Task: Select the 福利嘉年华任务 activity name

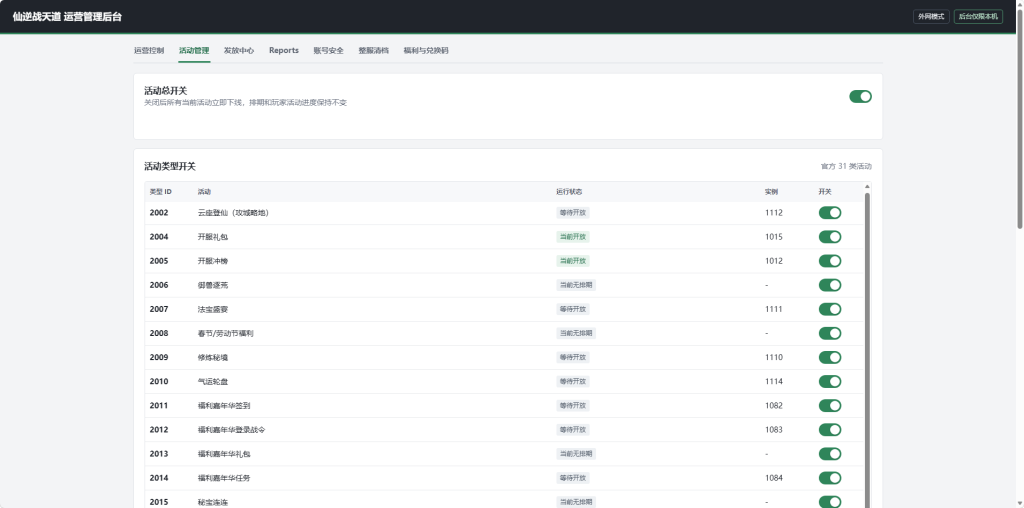Action: pyautogui.click(x=224, y=478)
